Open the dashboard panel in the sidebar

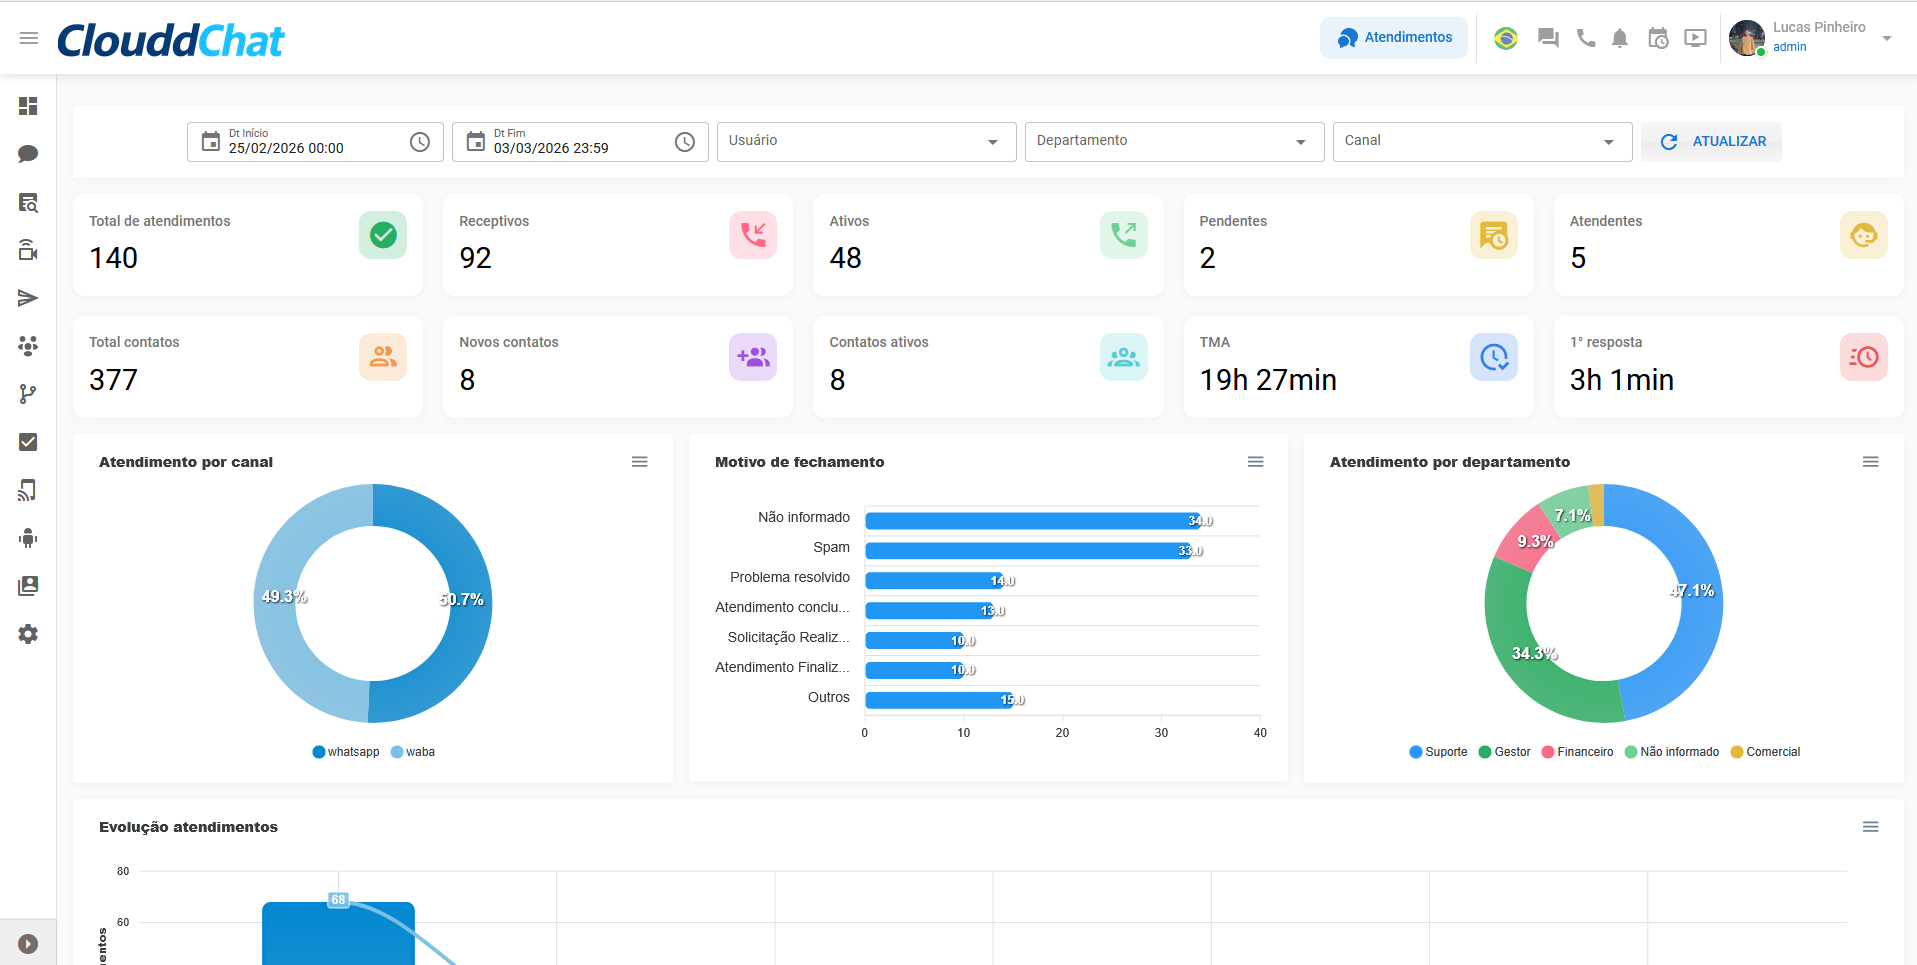point(28,106)
